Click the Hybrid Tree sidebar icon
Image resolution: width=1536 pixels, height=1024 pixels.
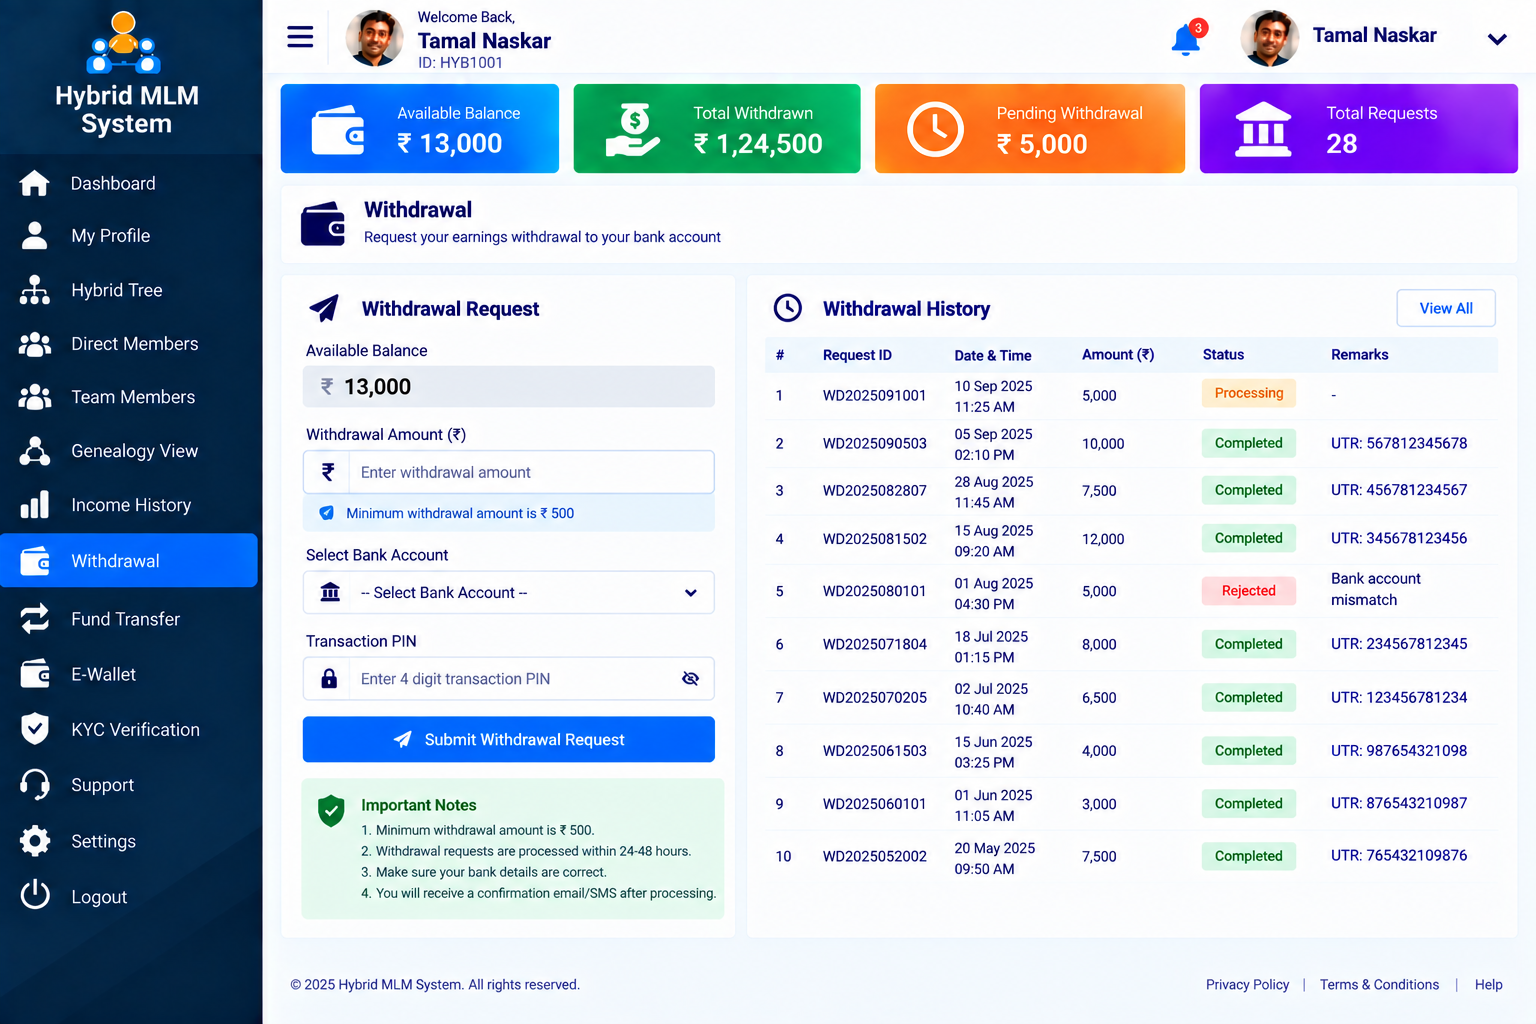[x=34, y=290]
